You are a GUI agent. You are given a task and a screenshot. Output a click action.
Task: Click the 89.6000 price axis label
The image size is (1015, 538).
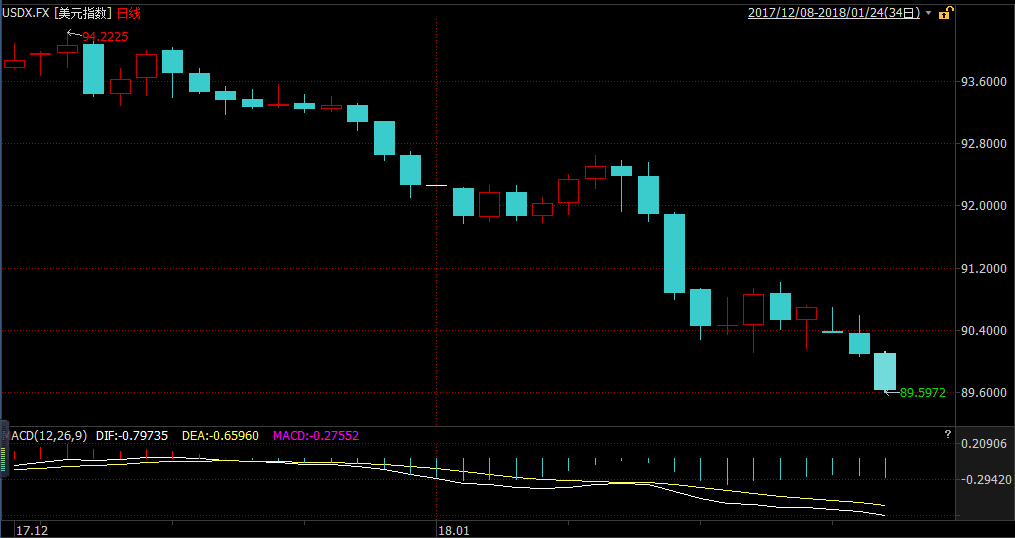(984, 393)
